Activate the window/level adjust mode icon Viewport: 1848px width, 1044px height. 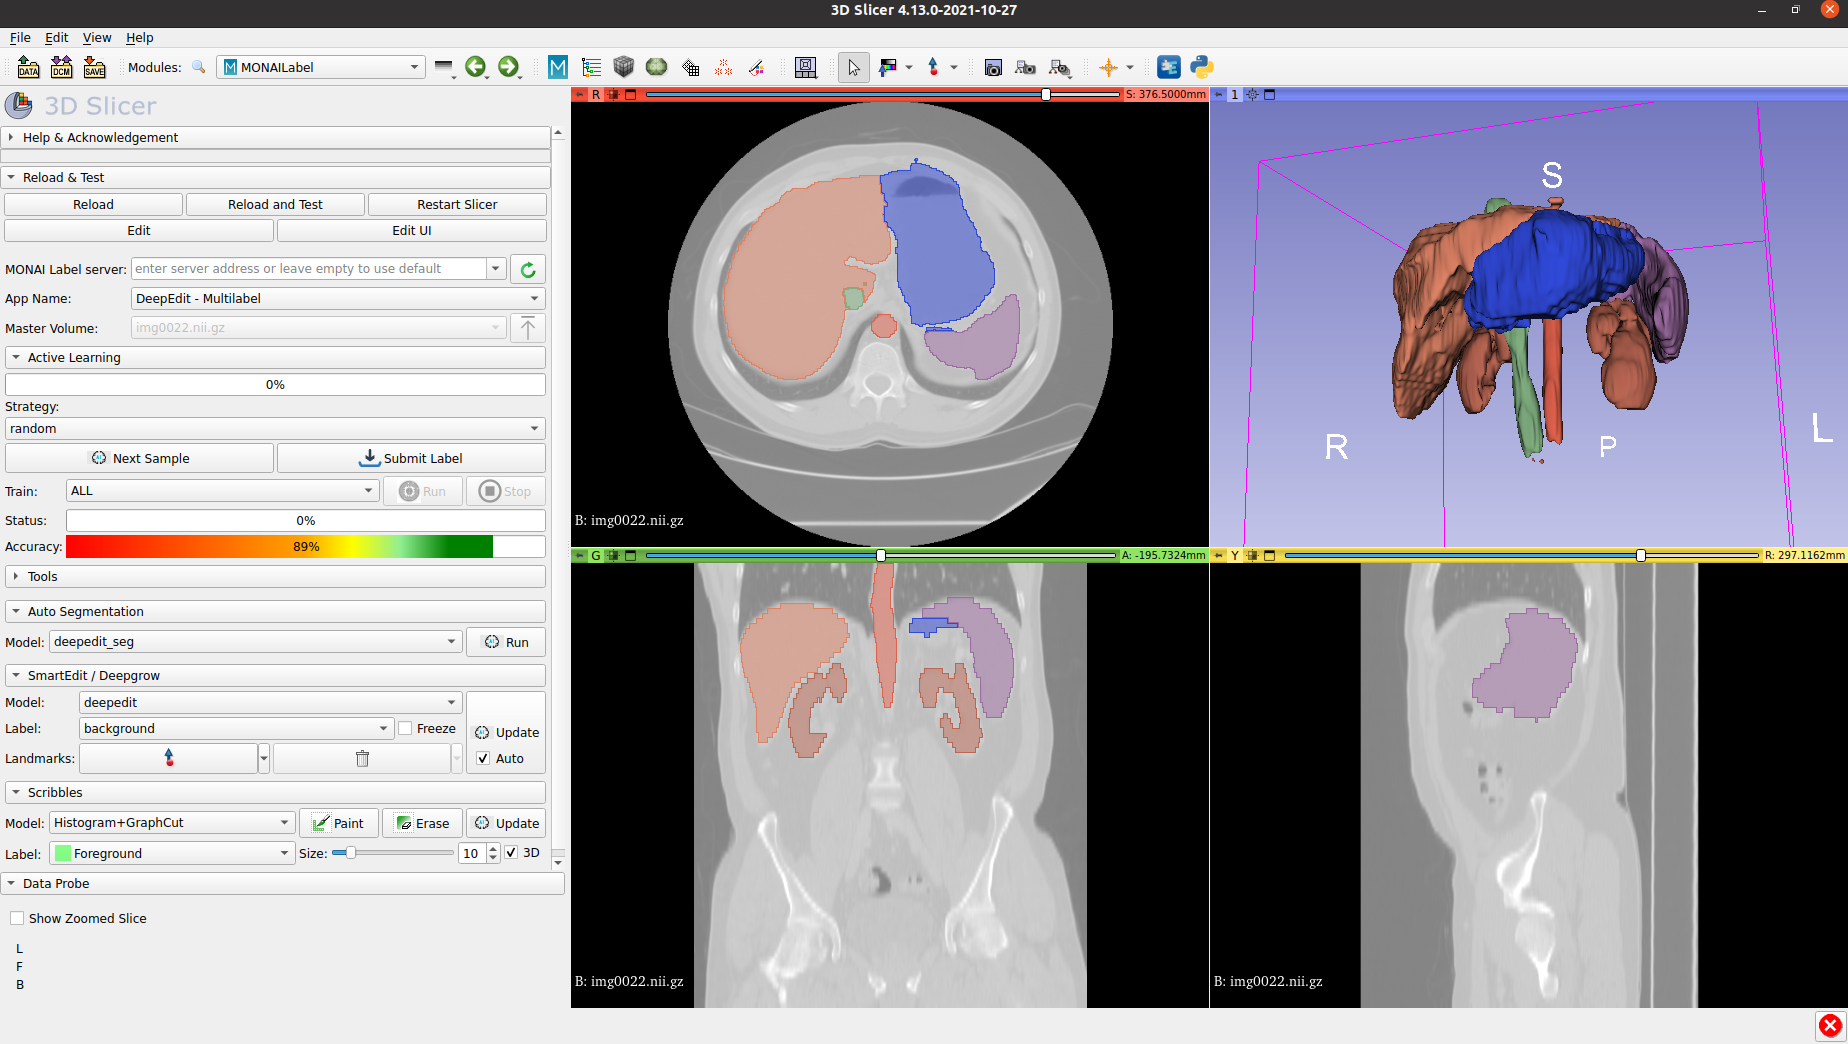887,67
